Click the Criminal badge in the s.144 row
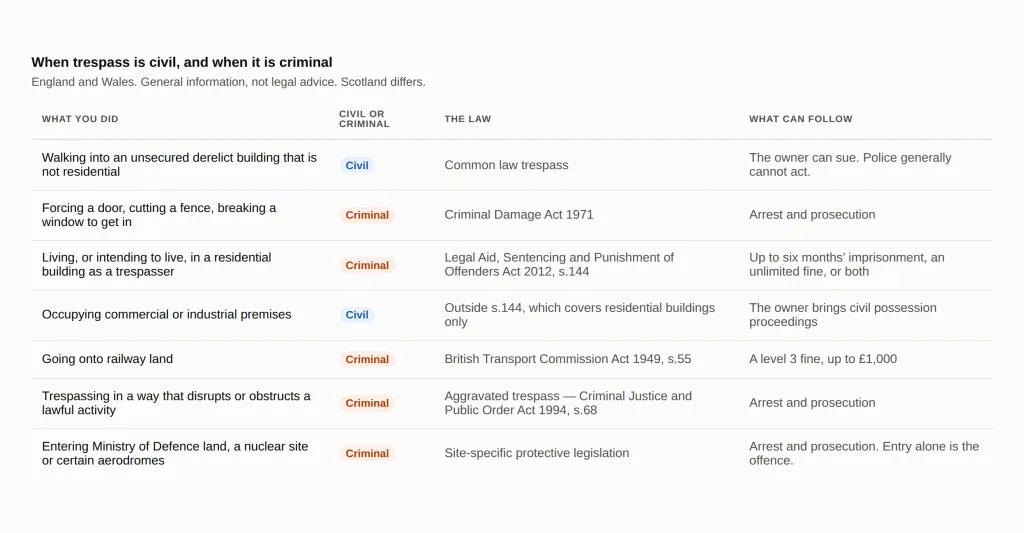Screen dimensions: 1024x533 pos(367,265)
